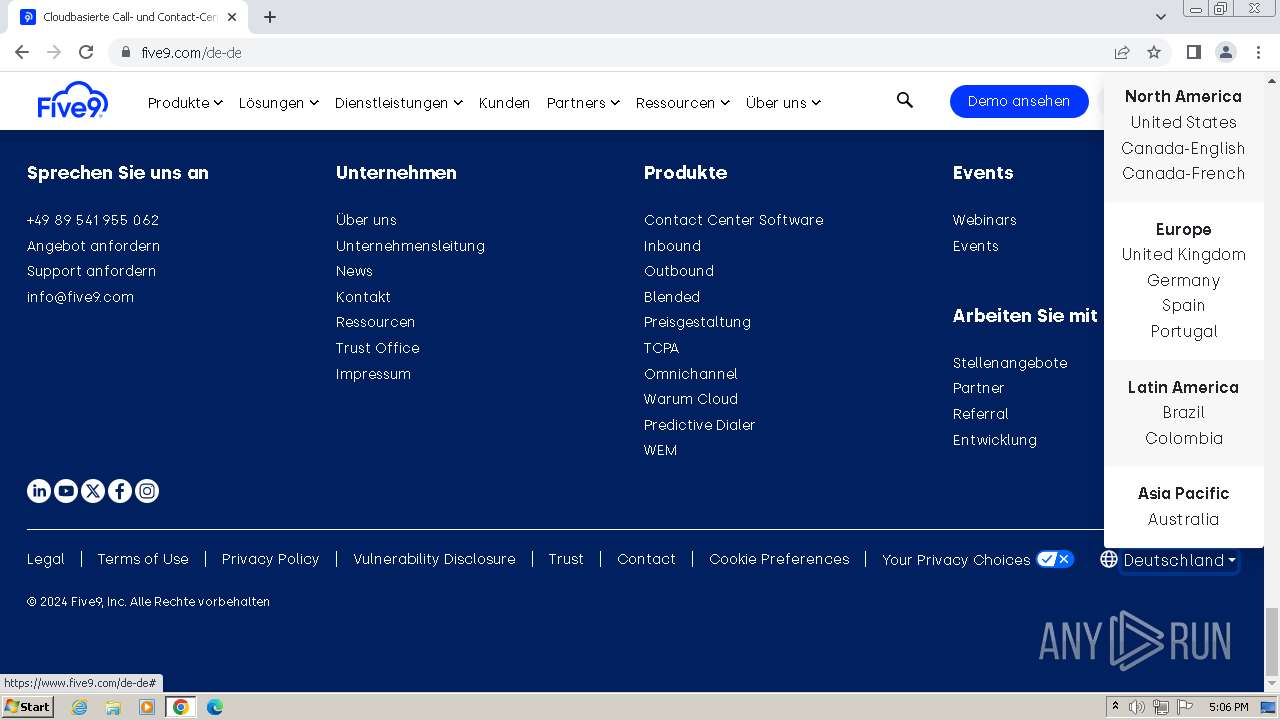
Task: Open the YouTube social icon
Action: [66, 491]
